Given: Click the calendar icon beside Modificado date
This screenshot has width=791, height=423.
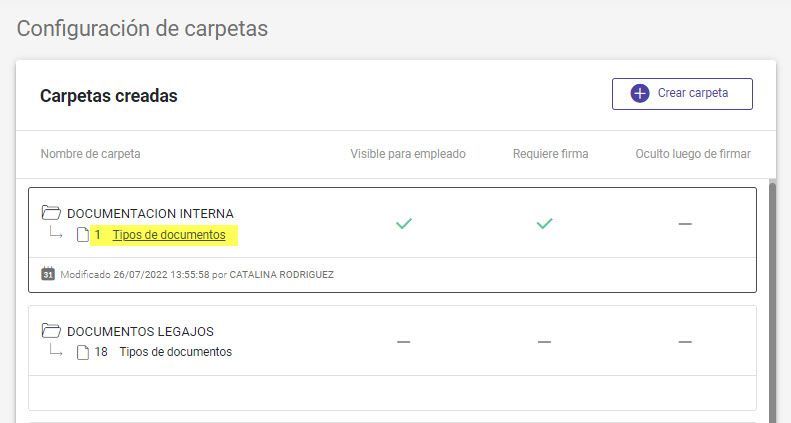Looking at the screenshot, I should click(x=48, y=274).
